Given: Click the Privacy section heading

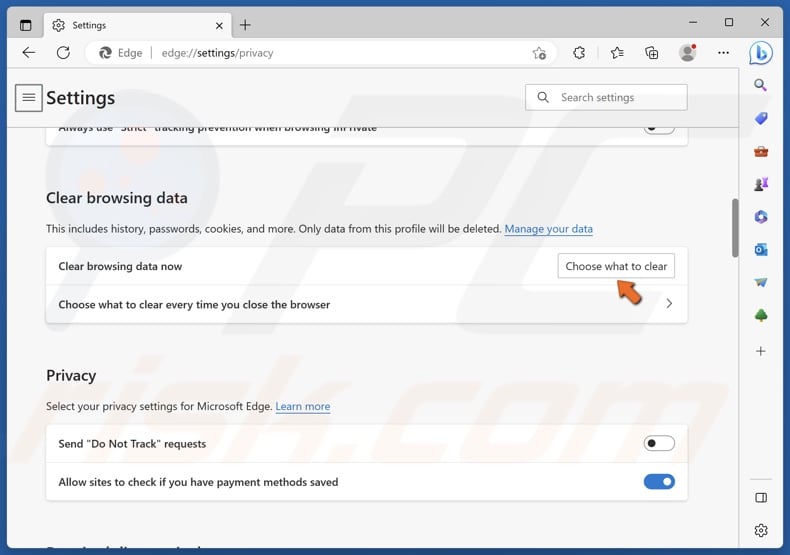Looking at the screenshot, I should coord(71,376).
